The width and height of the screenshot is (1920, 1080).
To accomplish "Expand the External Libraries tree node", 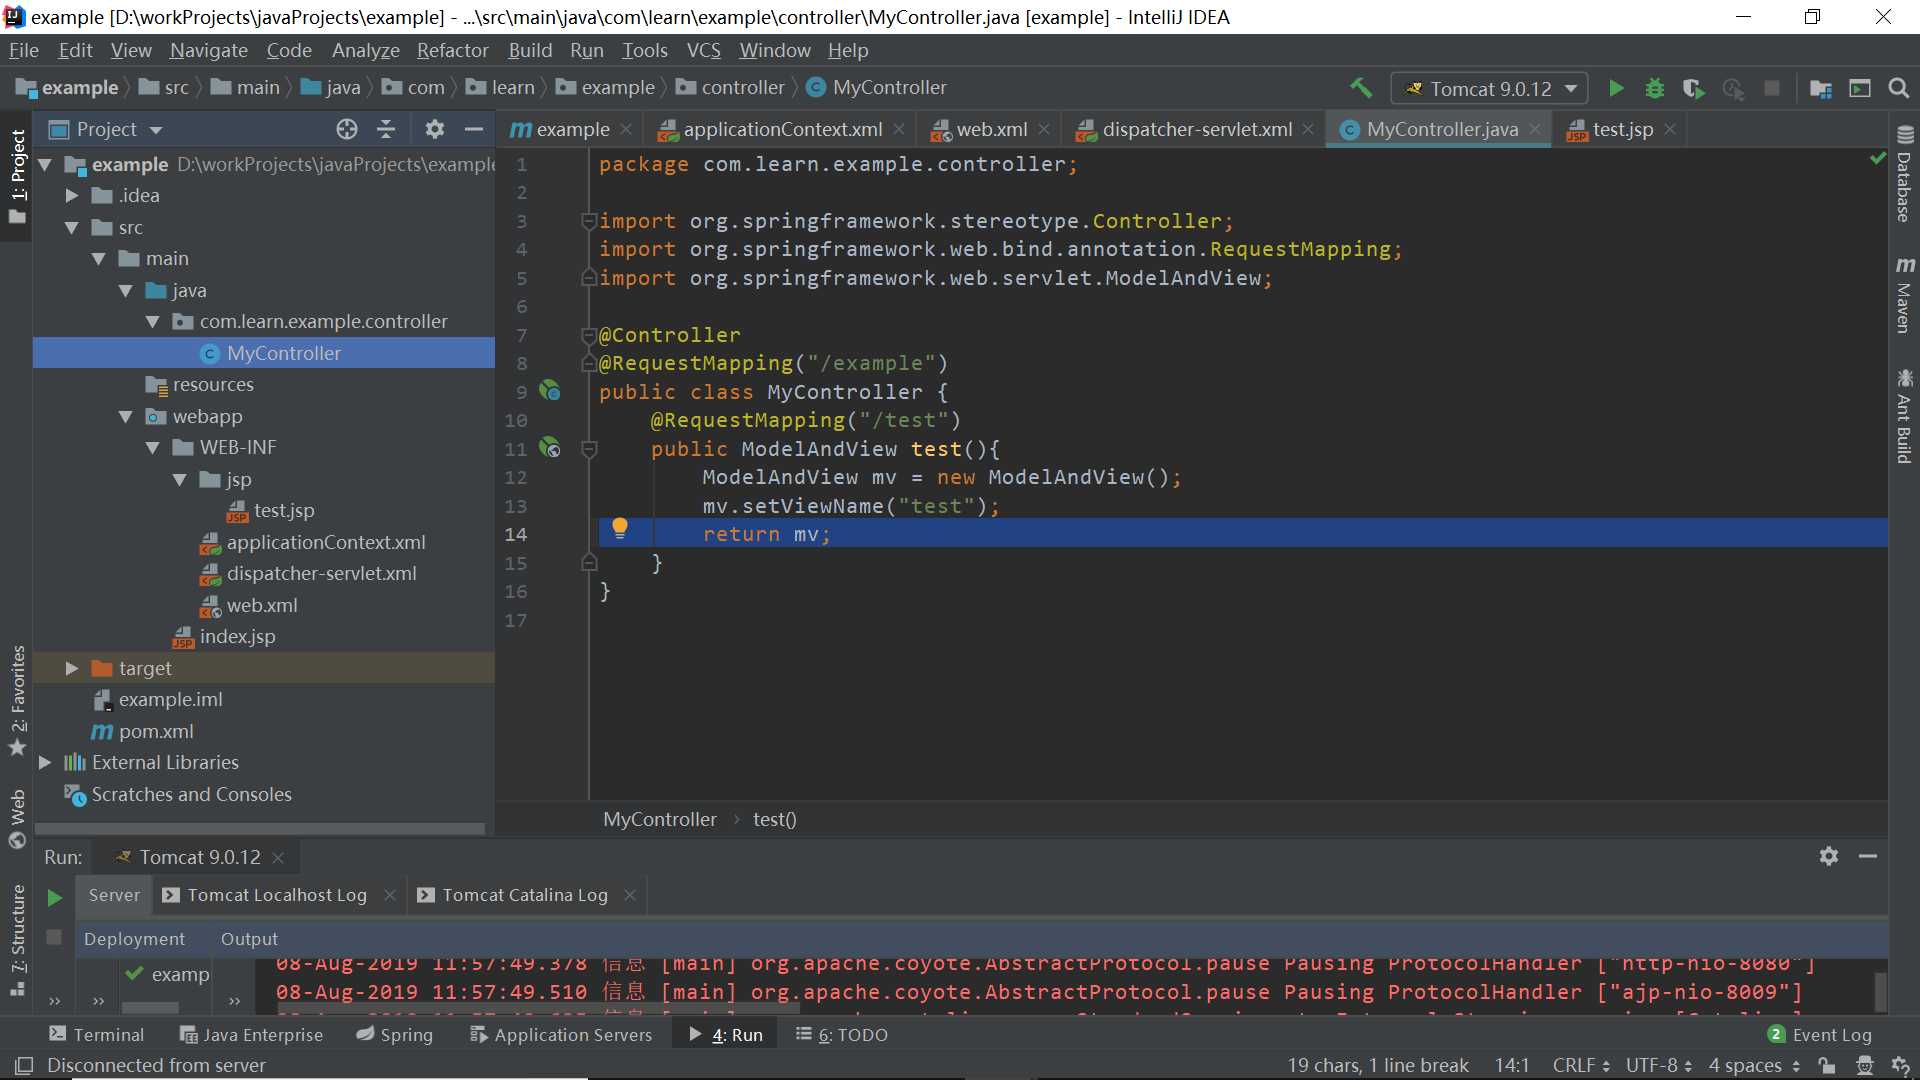I will point(45,762).
